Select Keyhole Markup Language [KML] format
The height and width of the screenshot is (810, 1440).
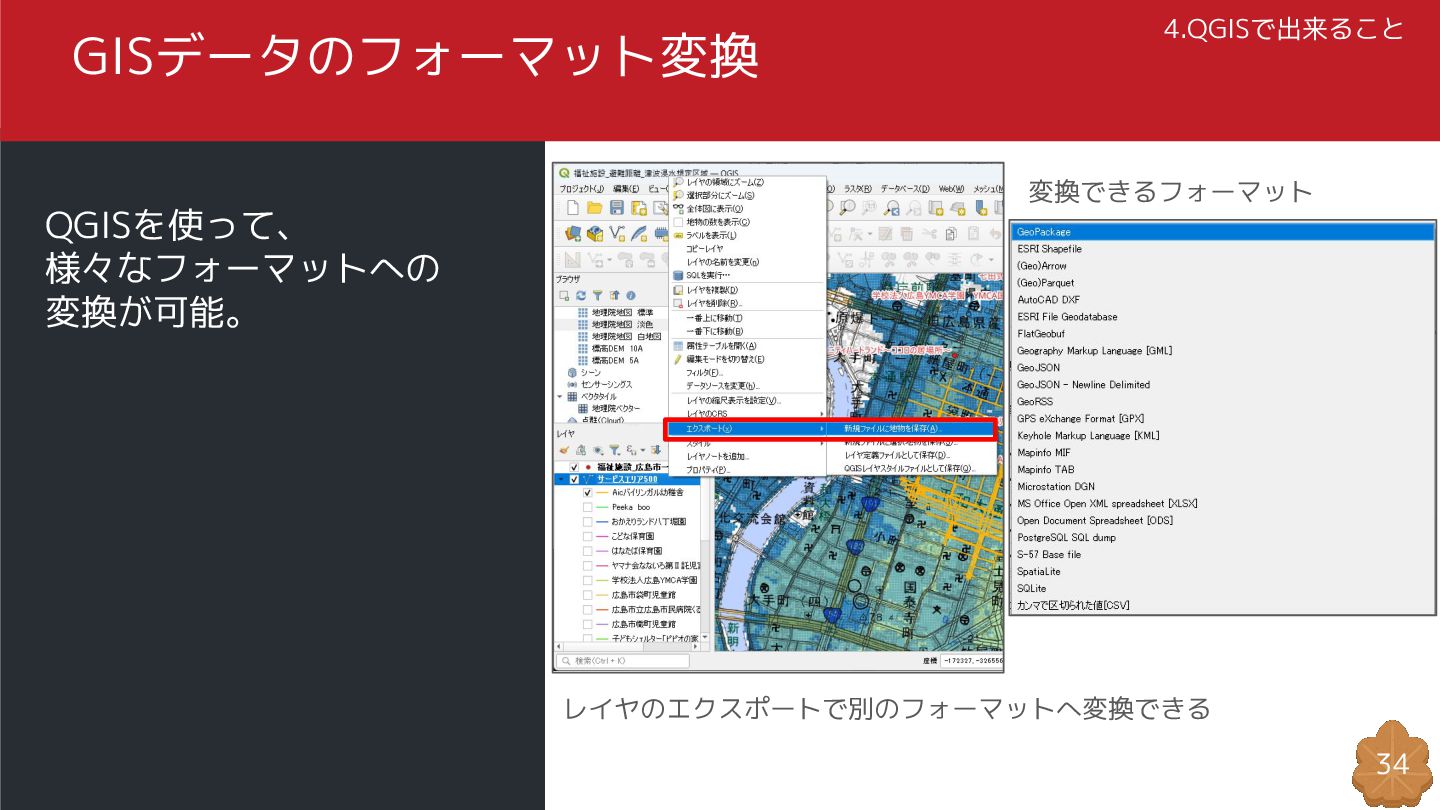point(1222,436)
